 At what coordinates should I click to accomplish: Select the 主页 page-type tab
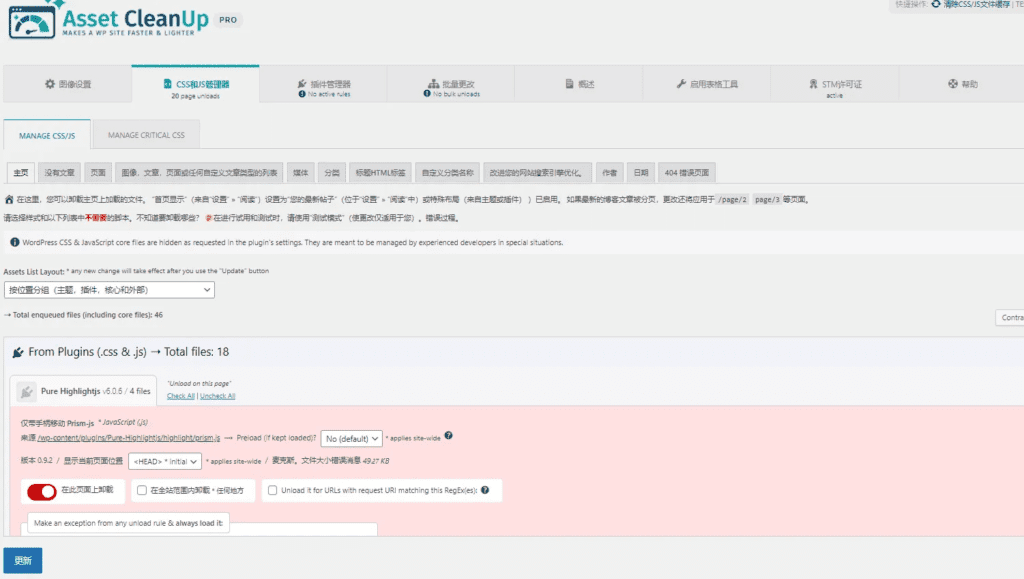point(21,173)
